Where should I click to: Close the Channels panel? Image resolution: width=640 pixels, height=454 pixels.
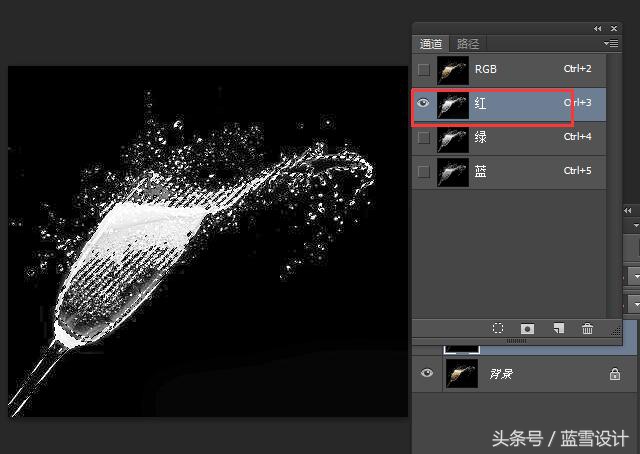tap(614, 29)
